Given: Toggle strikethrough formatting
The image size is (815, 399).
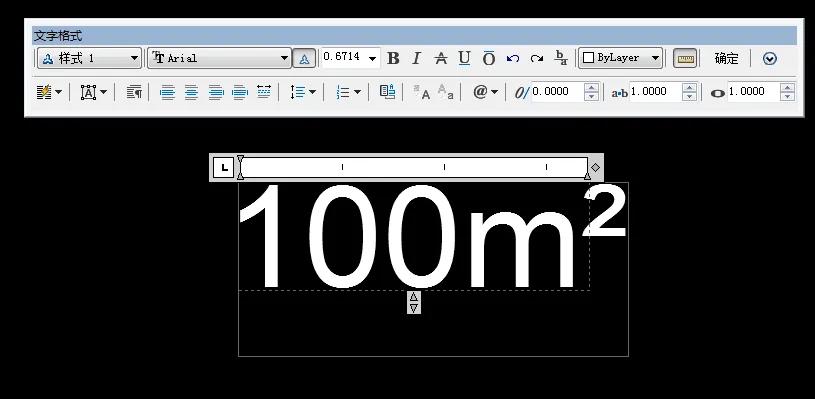Looking at the screenshot, I should point(440,59).
